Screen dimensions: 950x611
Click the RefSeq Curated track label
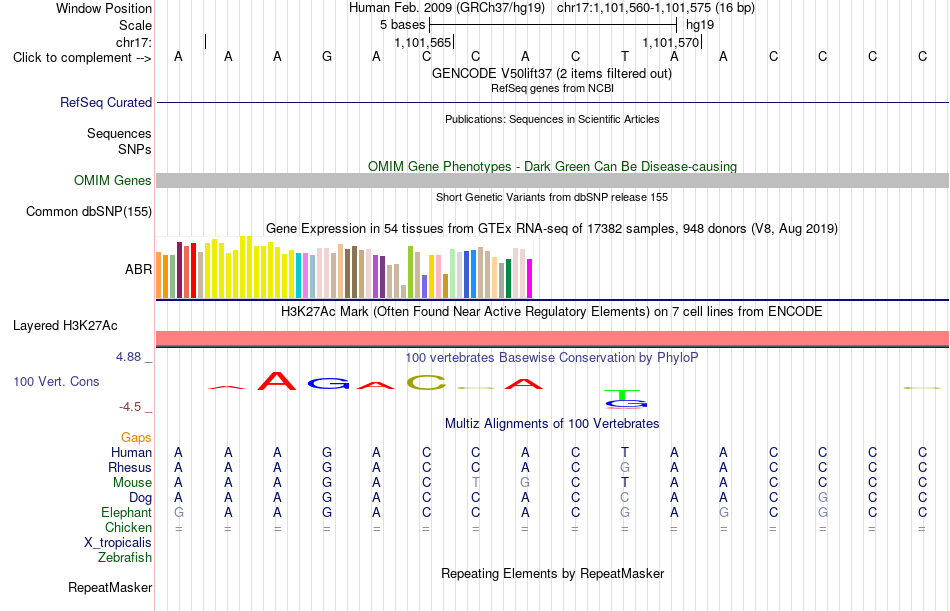point(106,102)
